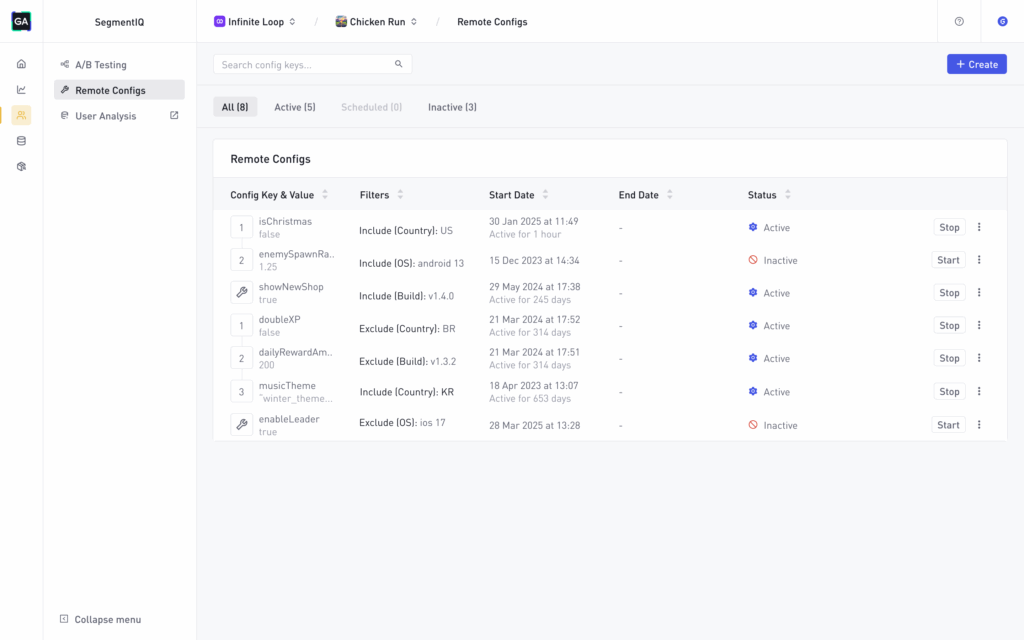Open the user account avatar icon
The height and width of the screenshot is (640, 1024).
click(1002, 21)
